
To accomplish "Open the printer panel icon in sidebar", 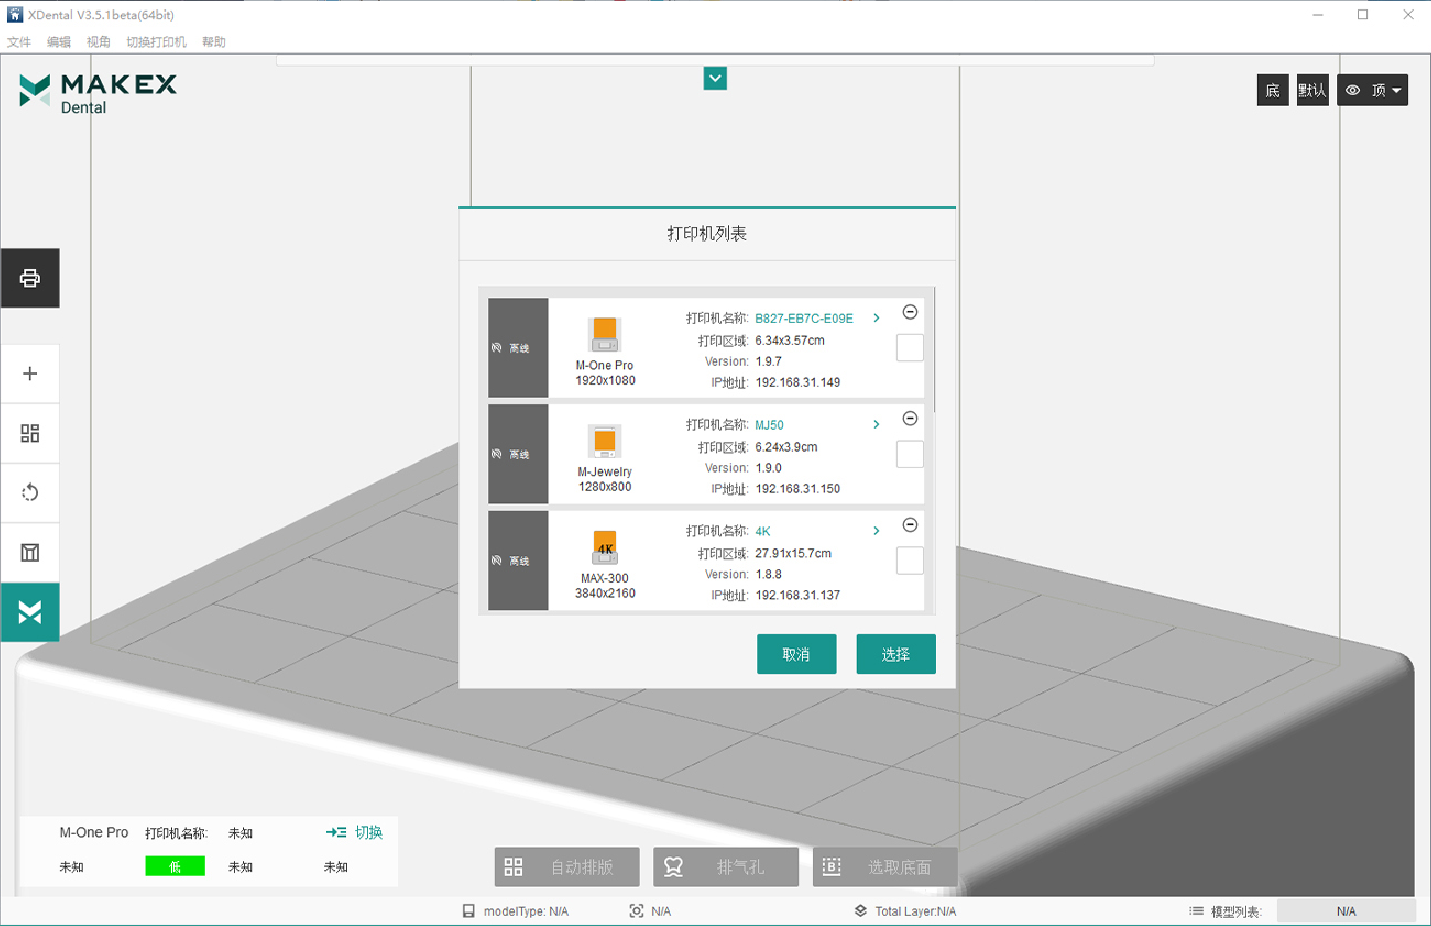I will [x=30, y=278].
